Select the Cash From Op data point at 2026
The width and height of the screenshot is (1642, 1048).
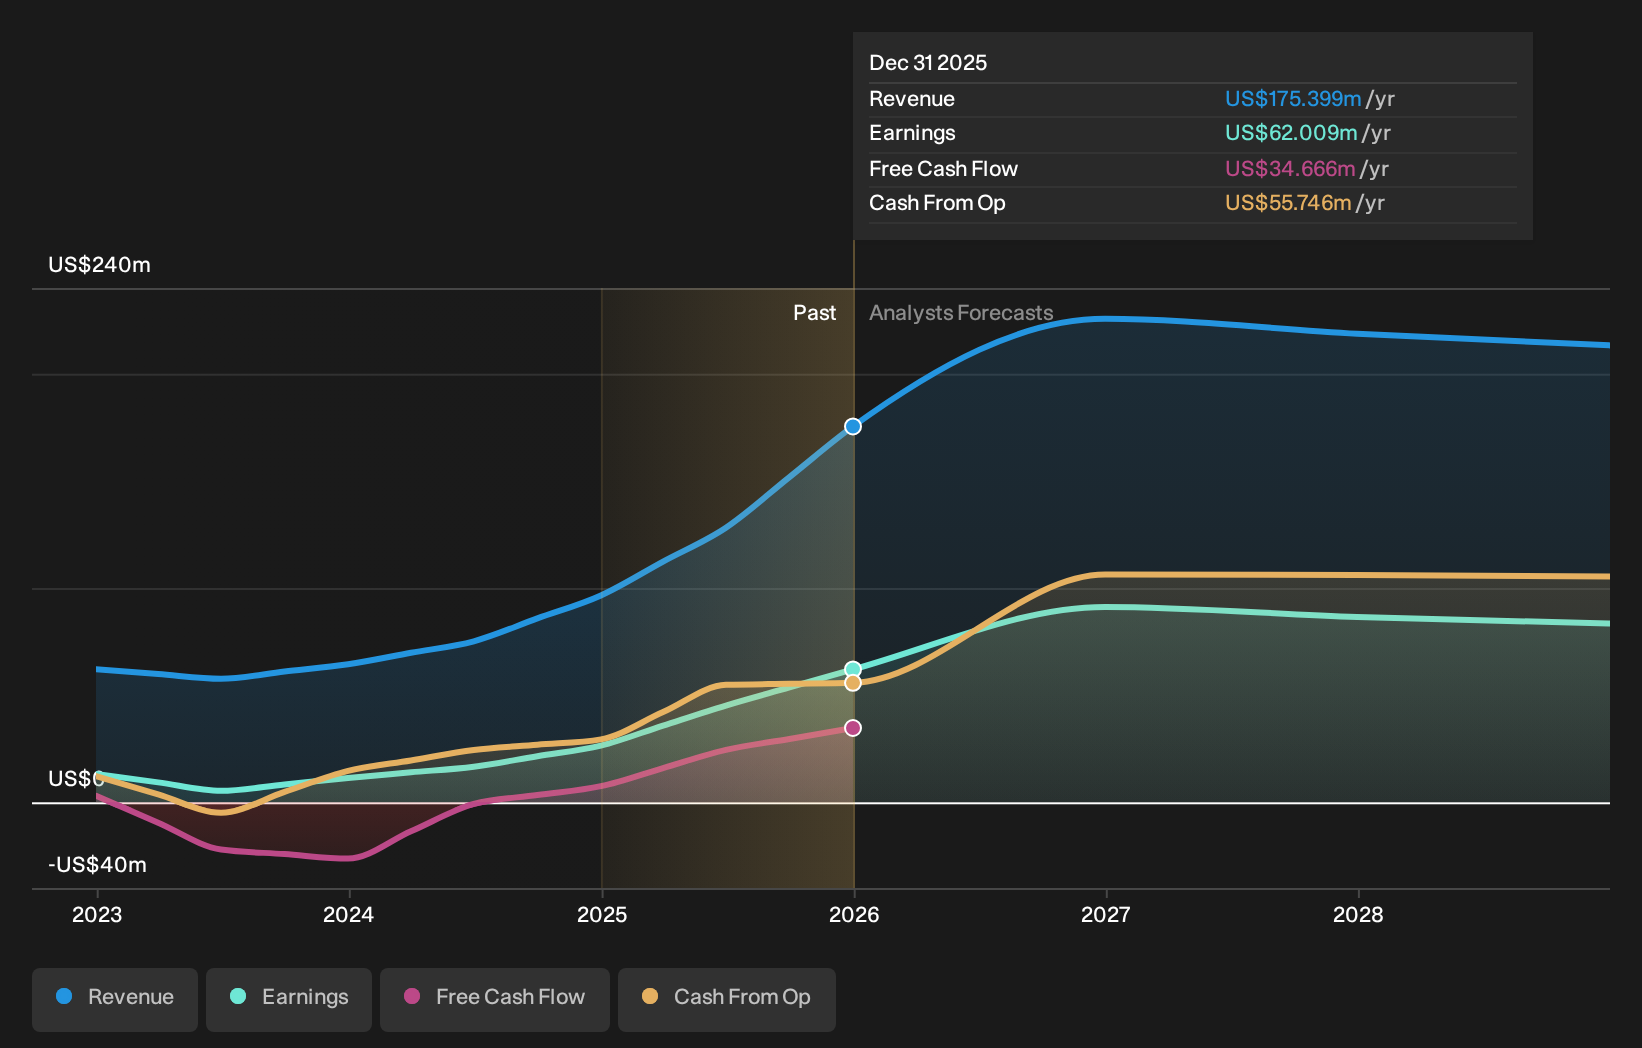pos(853,683)
